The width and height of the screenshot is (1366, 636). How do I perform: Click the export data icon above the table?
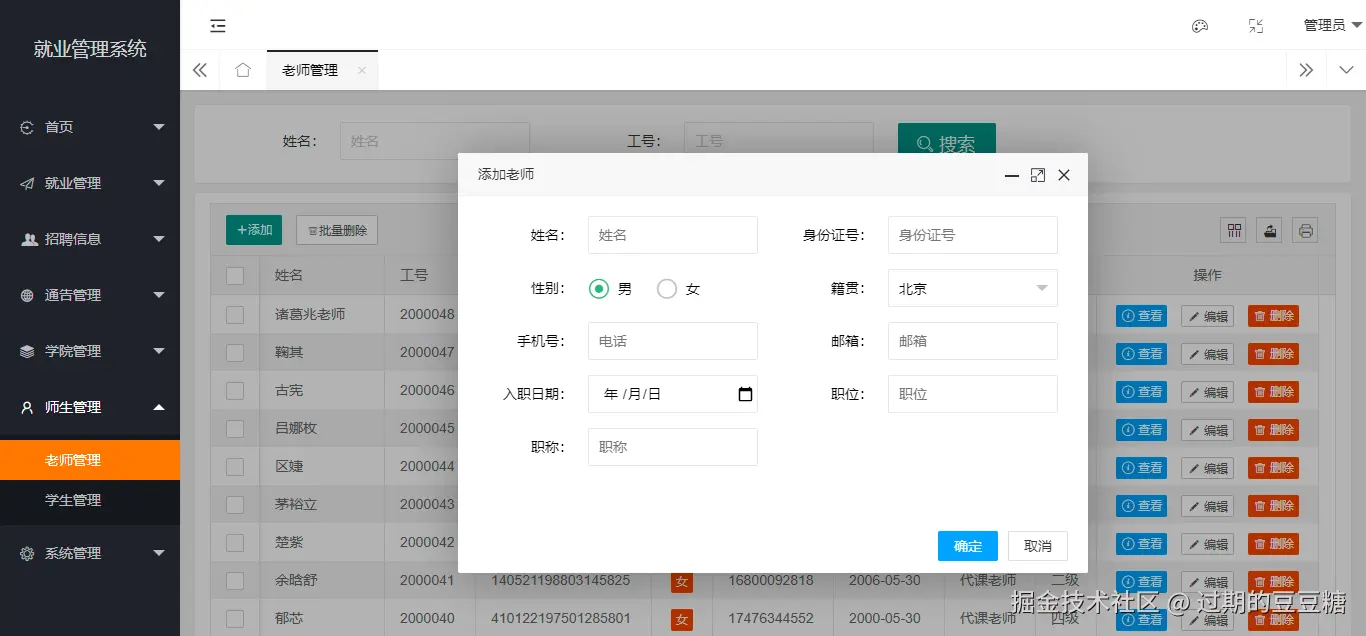click(1269, 230)
